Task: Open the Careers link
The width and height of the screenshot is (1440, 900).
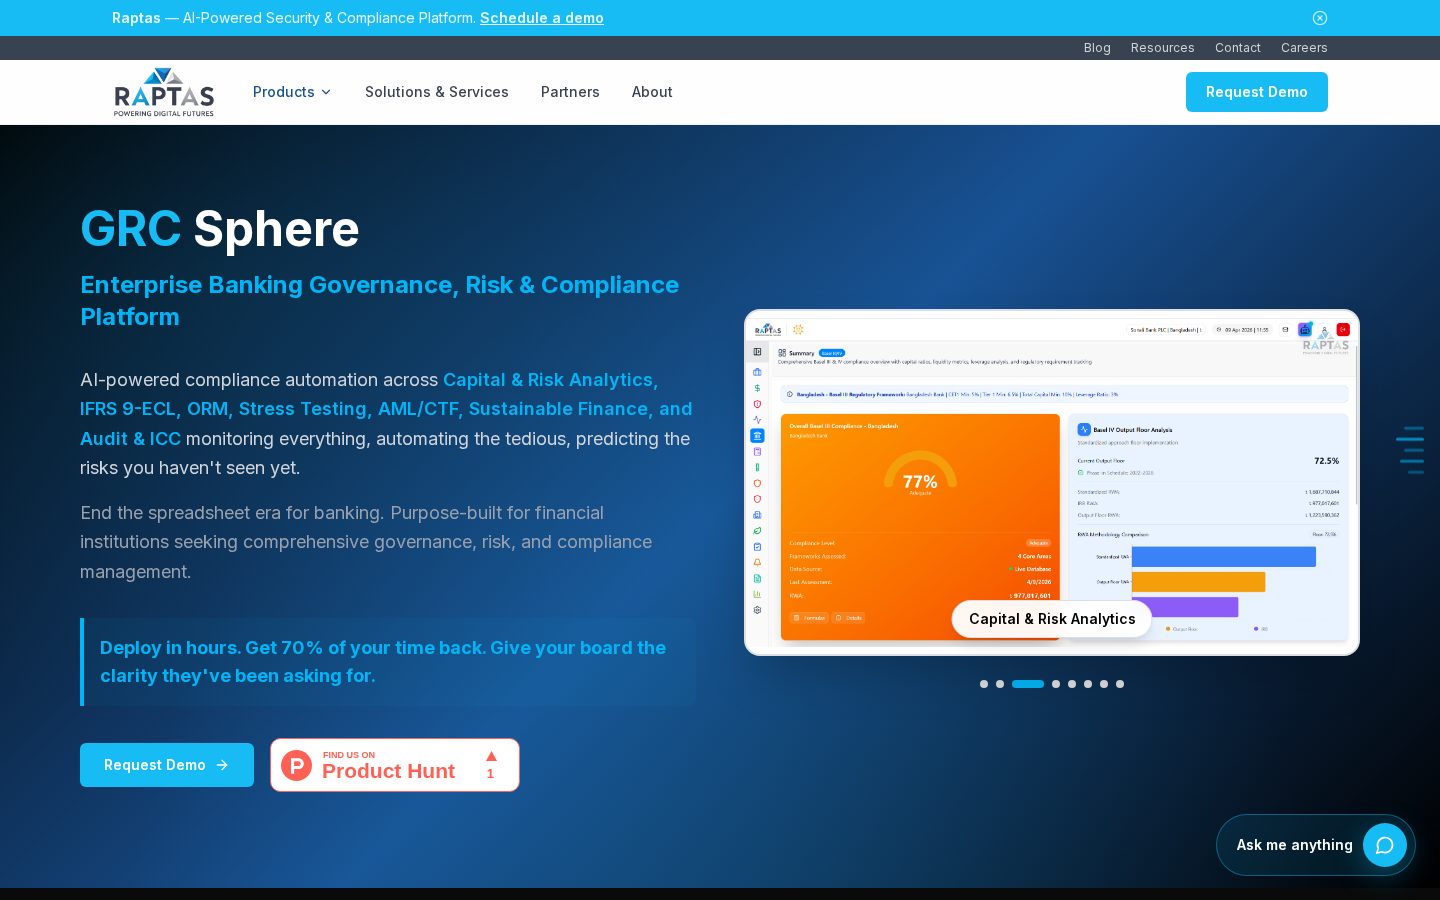Action: (x=1304, y=48)
